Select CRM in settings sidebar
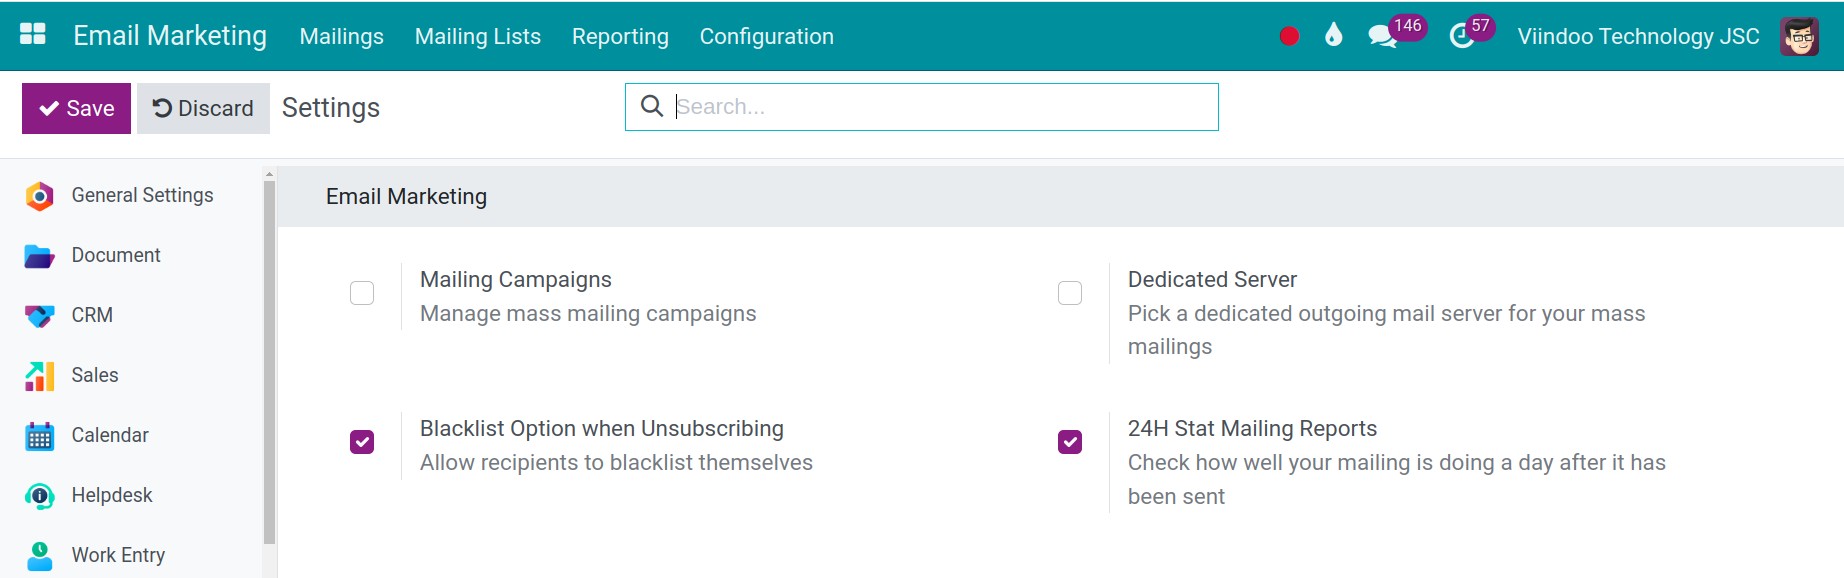 point(92,315)
